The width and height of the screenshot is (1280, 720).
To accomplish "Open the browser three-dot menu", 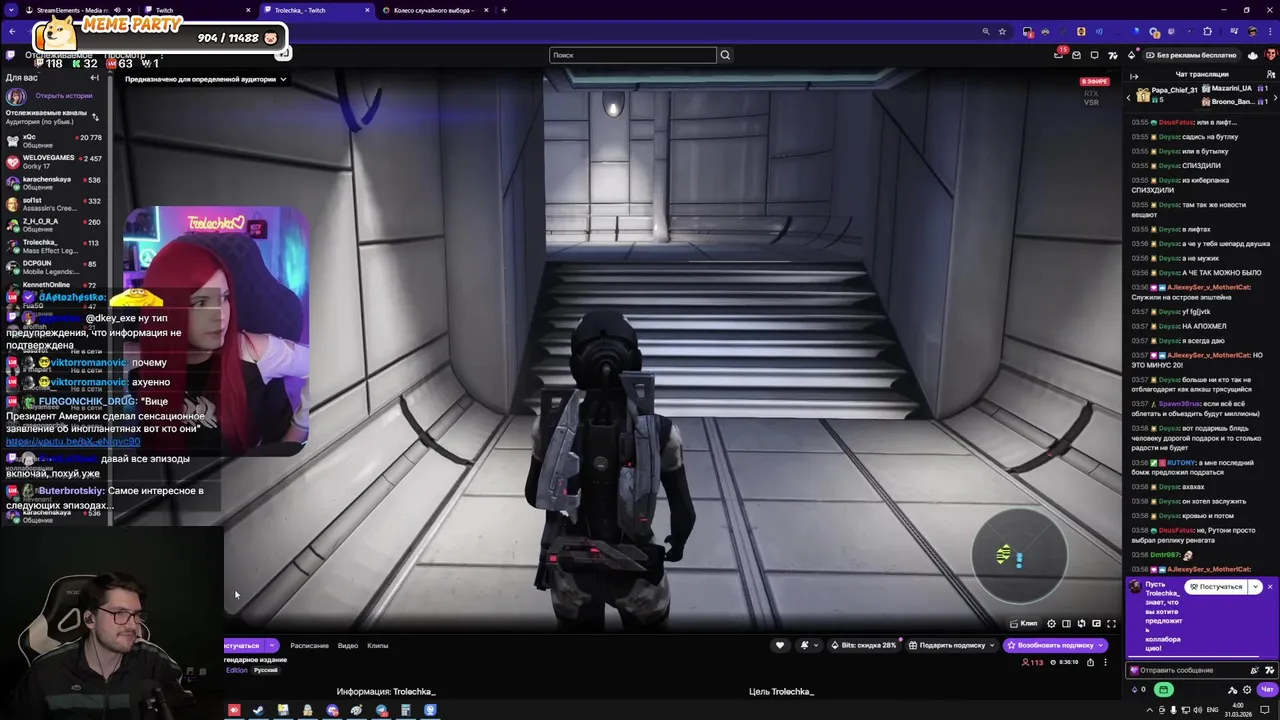I will pyautogui.click(x=1270, y=31).
